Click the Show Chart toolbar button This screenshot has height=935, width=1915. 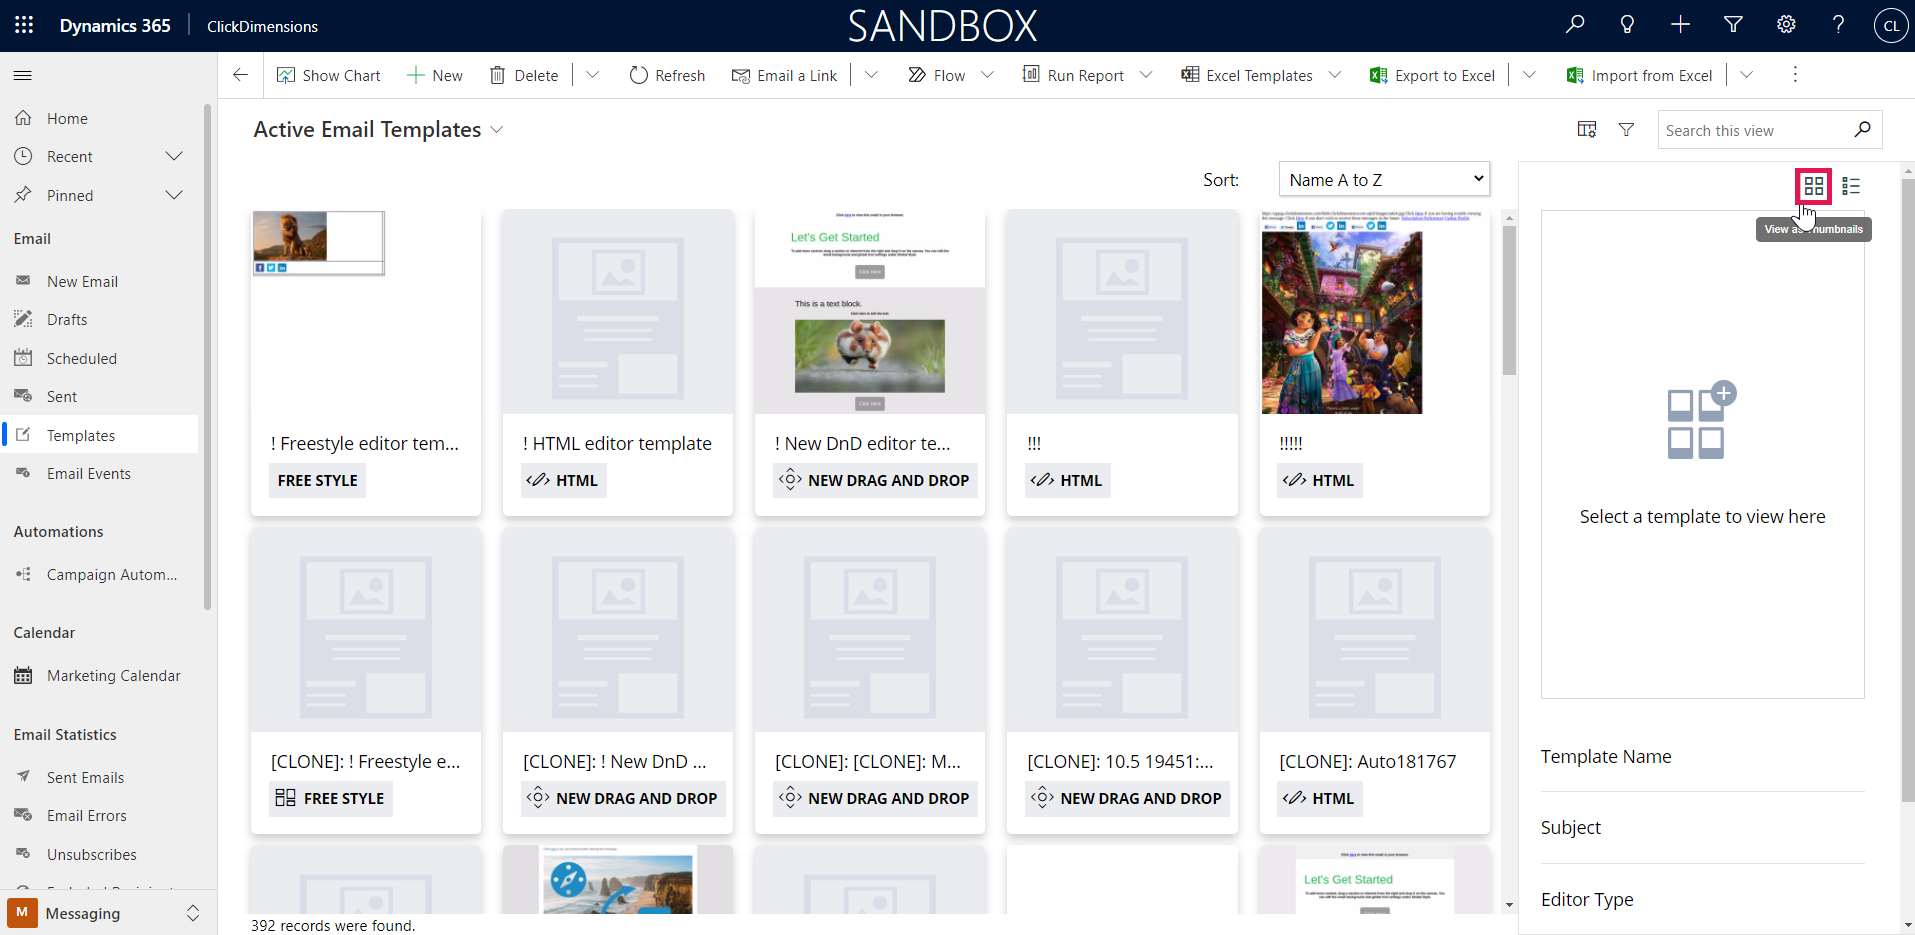coord(329,75)
